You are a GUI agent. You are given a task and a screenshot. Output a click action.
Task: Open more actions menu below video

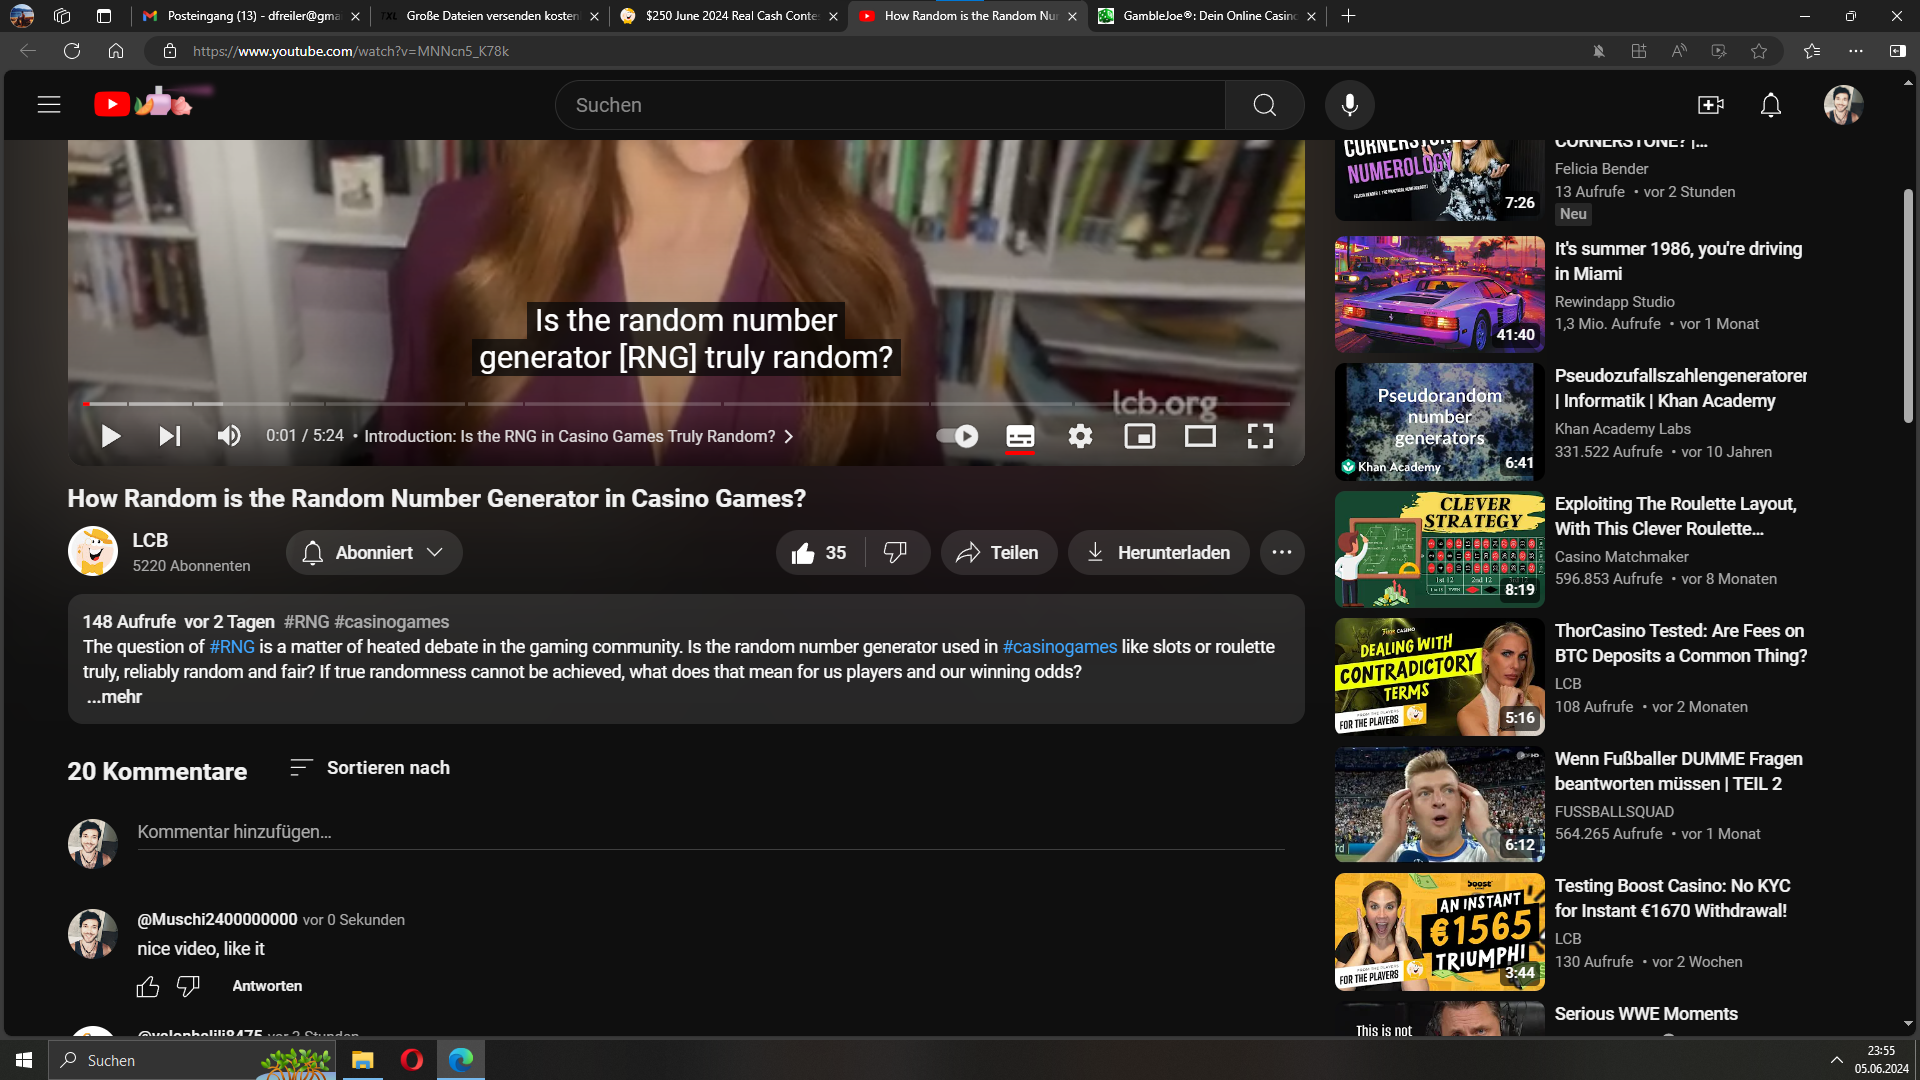[1282, 553]
